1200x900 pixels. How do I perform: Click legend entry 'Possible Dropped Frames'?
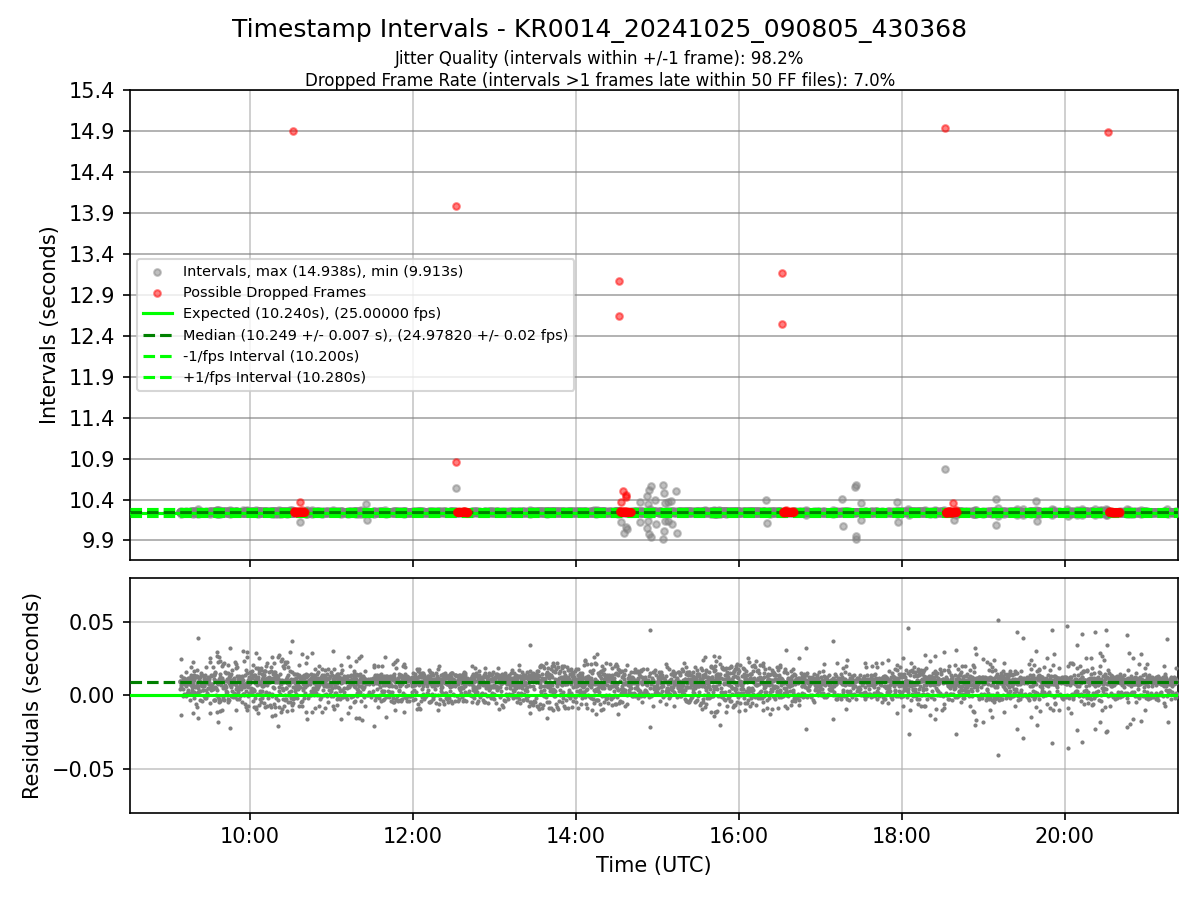(x=274, y=292)
